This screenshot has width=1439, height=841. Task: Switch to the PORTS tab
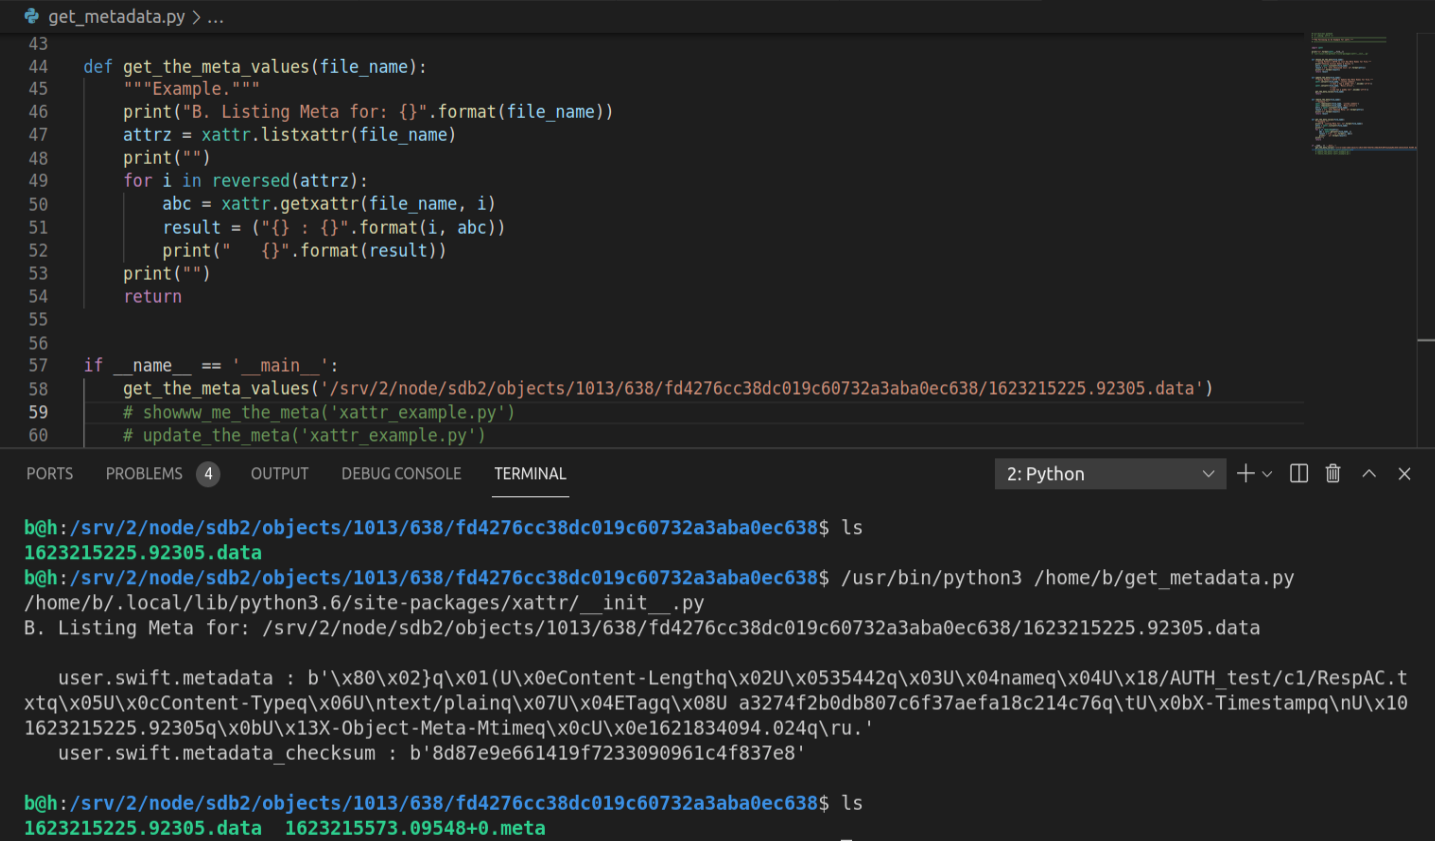[50, 474]
